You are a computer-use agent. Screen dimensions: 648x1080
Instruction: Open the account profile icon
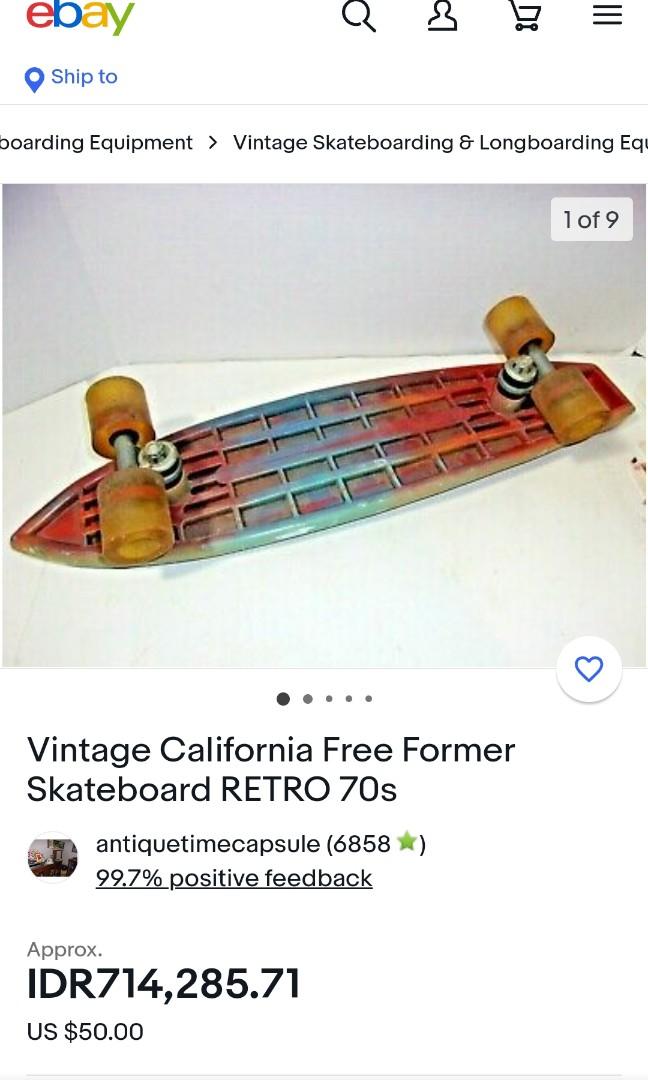tap(442, 15)
